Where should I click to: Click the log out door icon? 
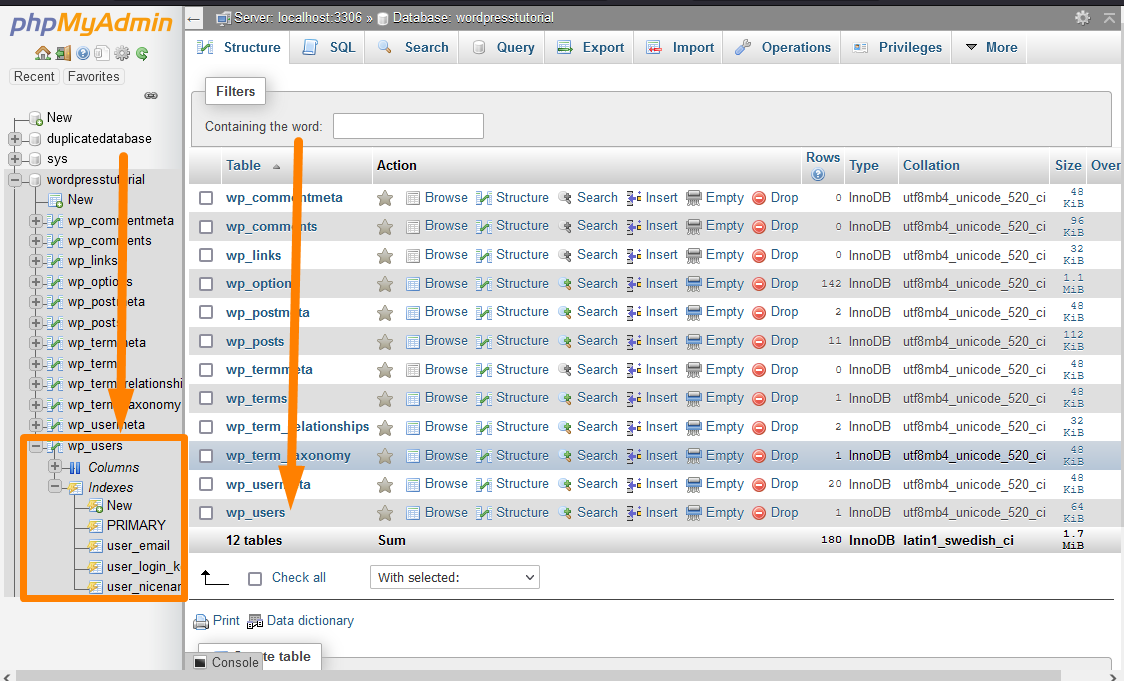(x=64, y=53)
